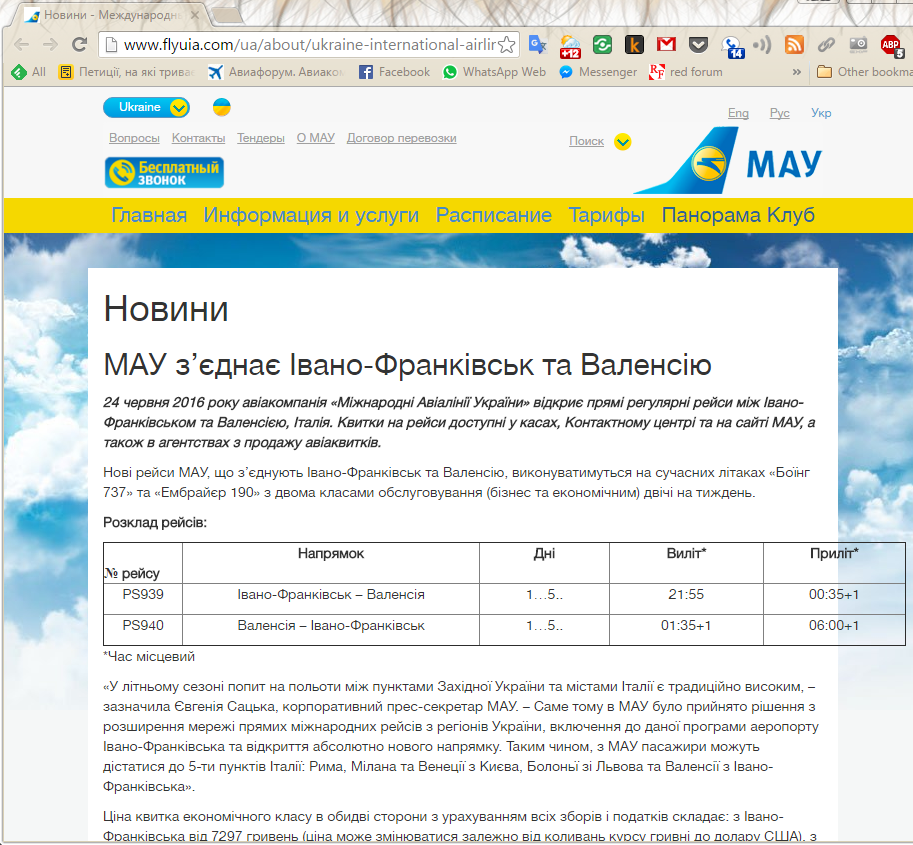Select the Панорама Клуб menu item
This screenshot has width=913, height=845.
click(x=738, y=215)
